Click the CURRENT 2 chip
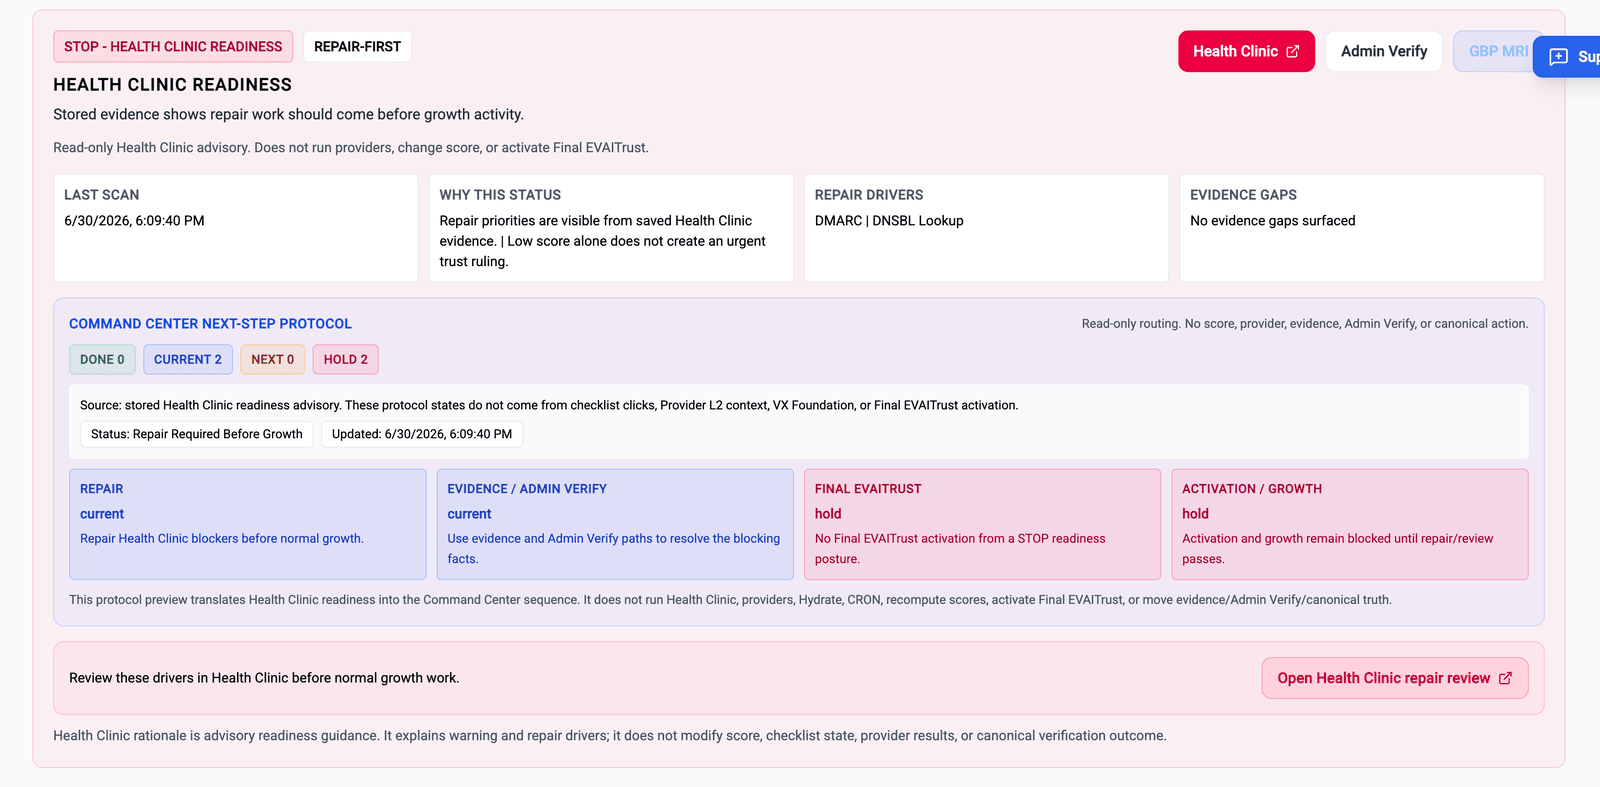The image size is (1600, 787). pyautogui.click(x=188, y=360)
